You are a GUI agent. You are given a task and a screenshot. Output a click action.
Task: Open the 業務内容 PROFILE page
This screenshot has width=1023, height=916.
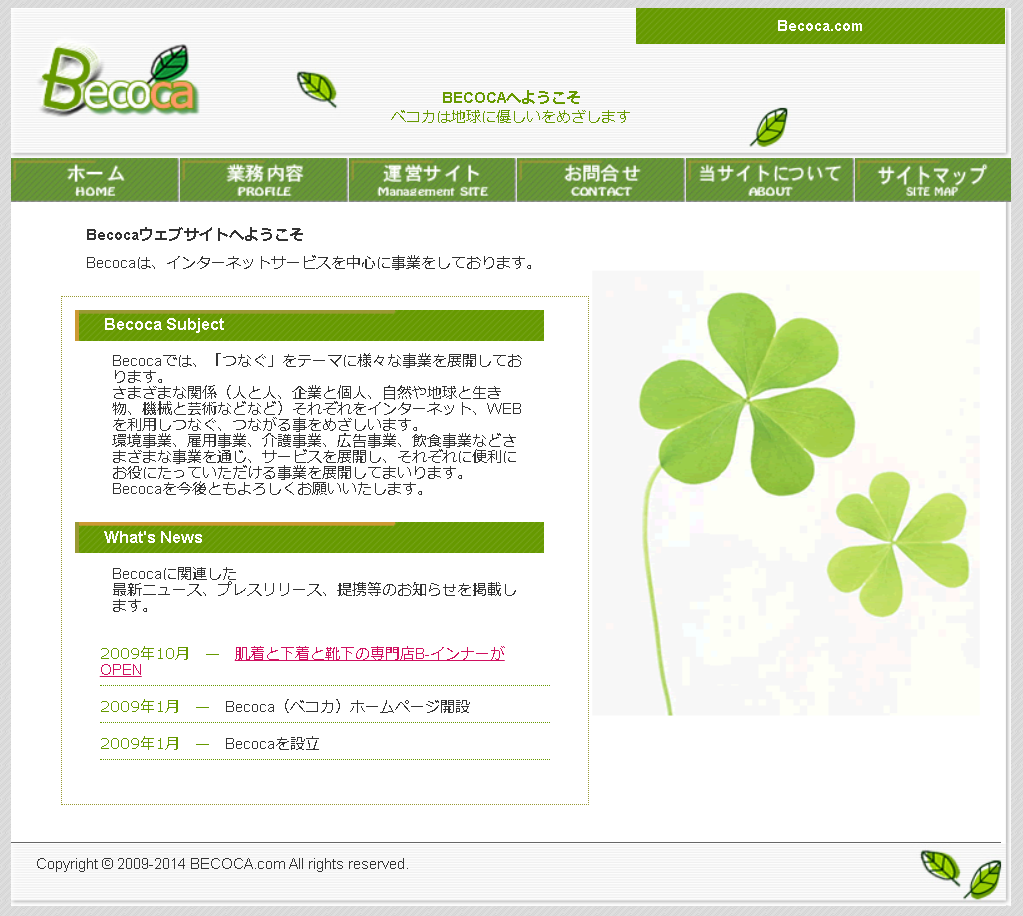262,180
